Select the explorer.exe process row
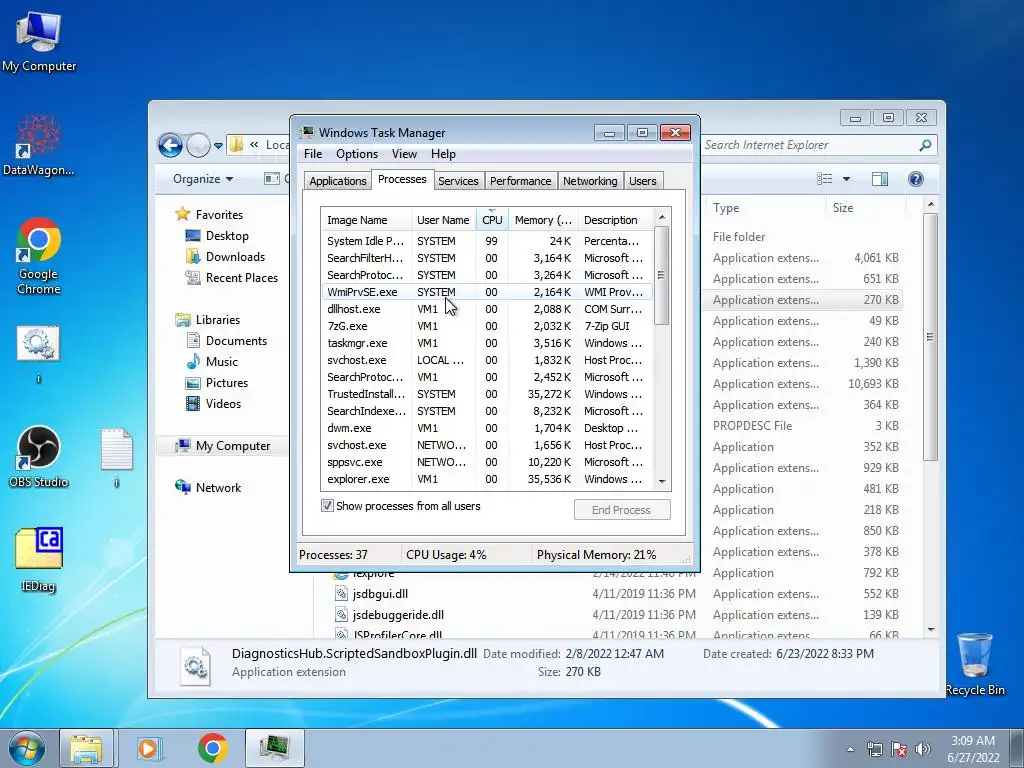This screenshot has width=1024, height=768. pos(487,479)
